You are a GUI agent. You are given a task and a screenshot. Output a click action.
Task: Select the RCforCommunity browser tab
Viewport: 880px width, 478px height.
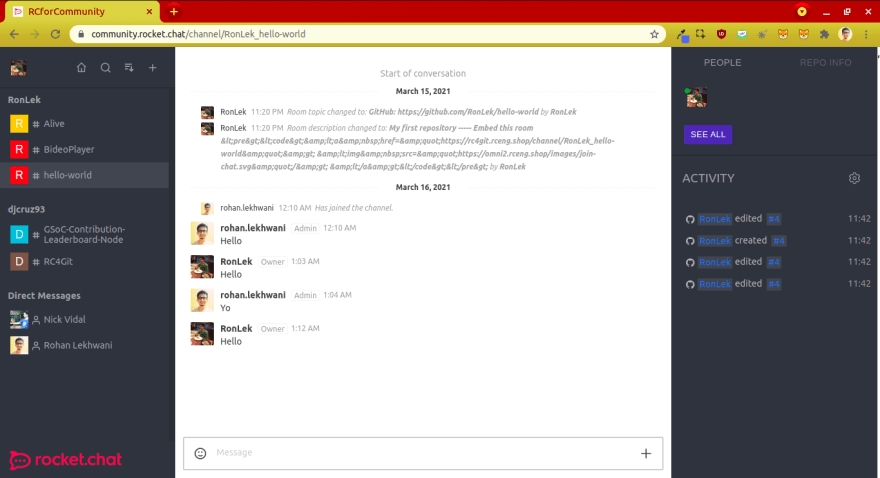[80, 12]
